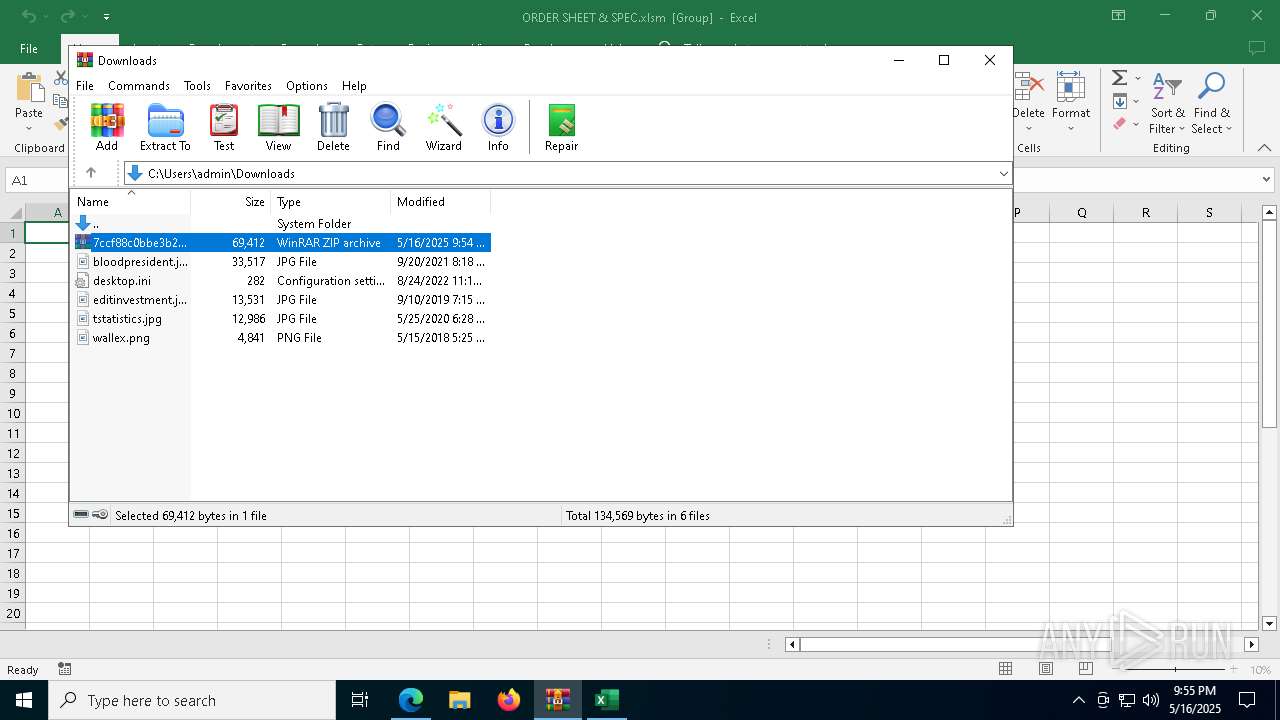Open the Commands menu
Screen dimensions: 1280x720
coord(139,86)
